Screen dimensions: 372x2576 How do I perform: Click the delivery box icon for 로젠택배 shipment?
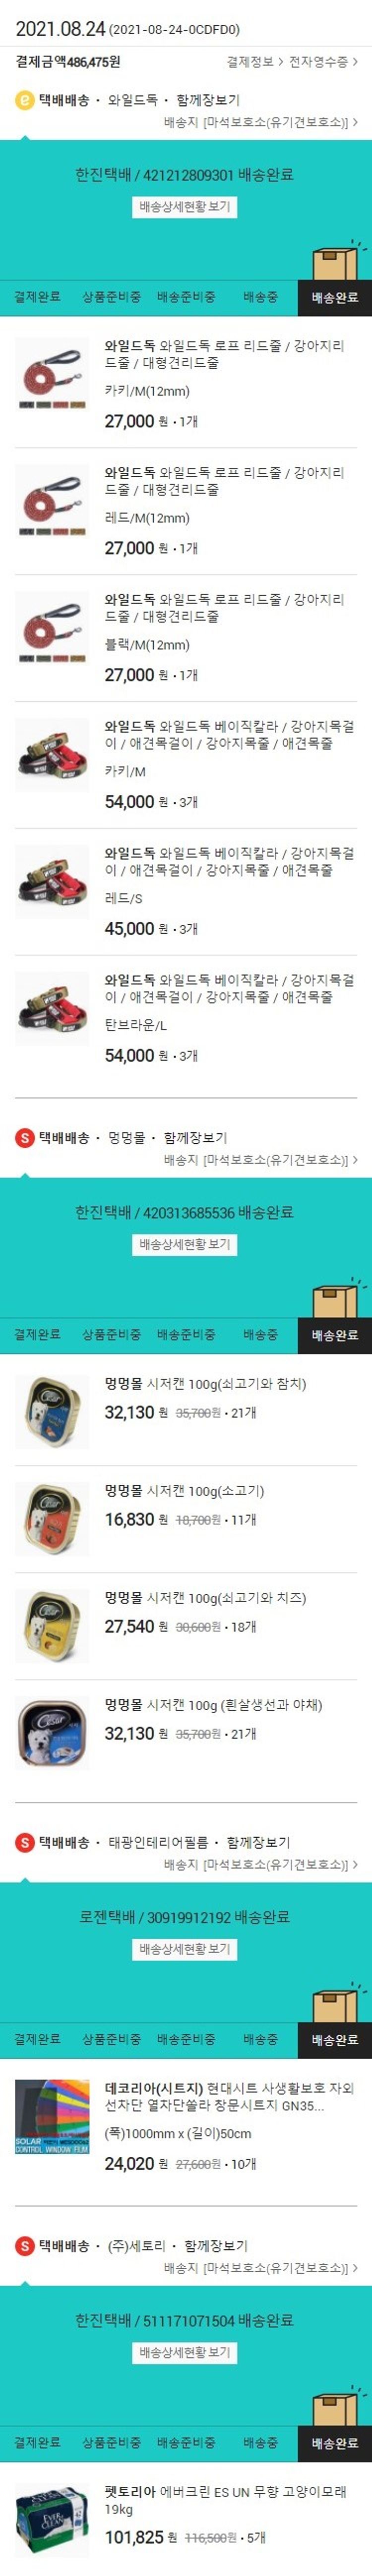click(335, 2002)
